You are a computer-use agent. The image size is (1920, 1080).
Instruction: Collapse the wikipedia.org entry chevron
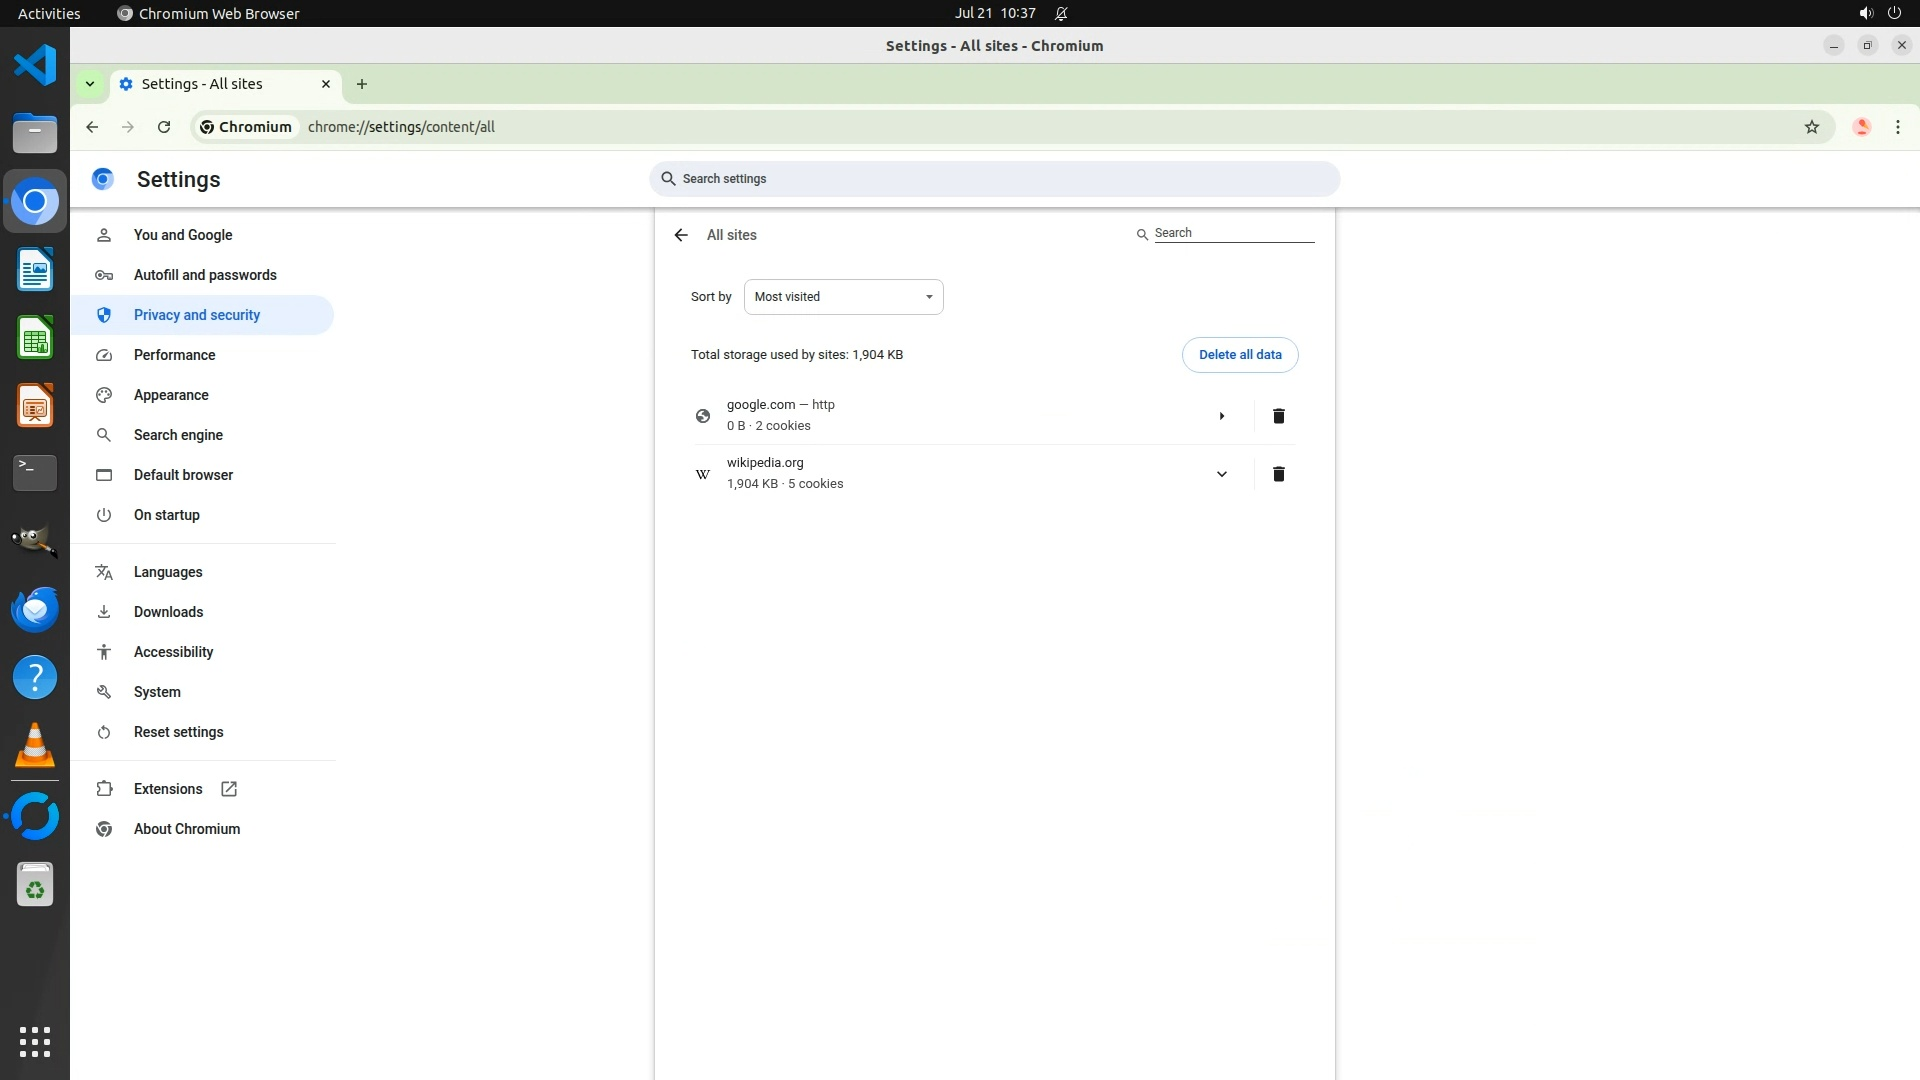1221,474
